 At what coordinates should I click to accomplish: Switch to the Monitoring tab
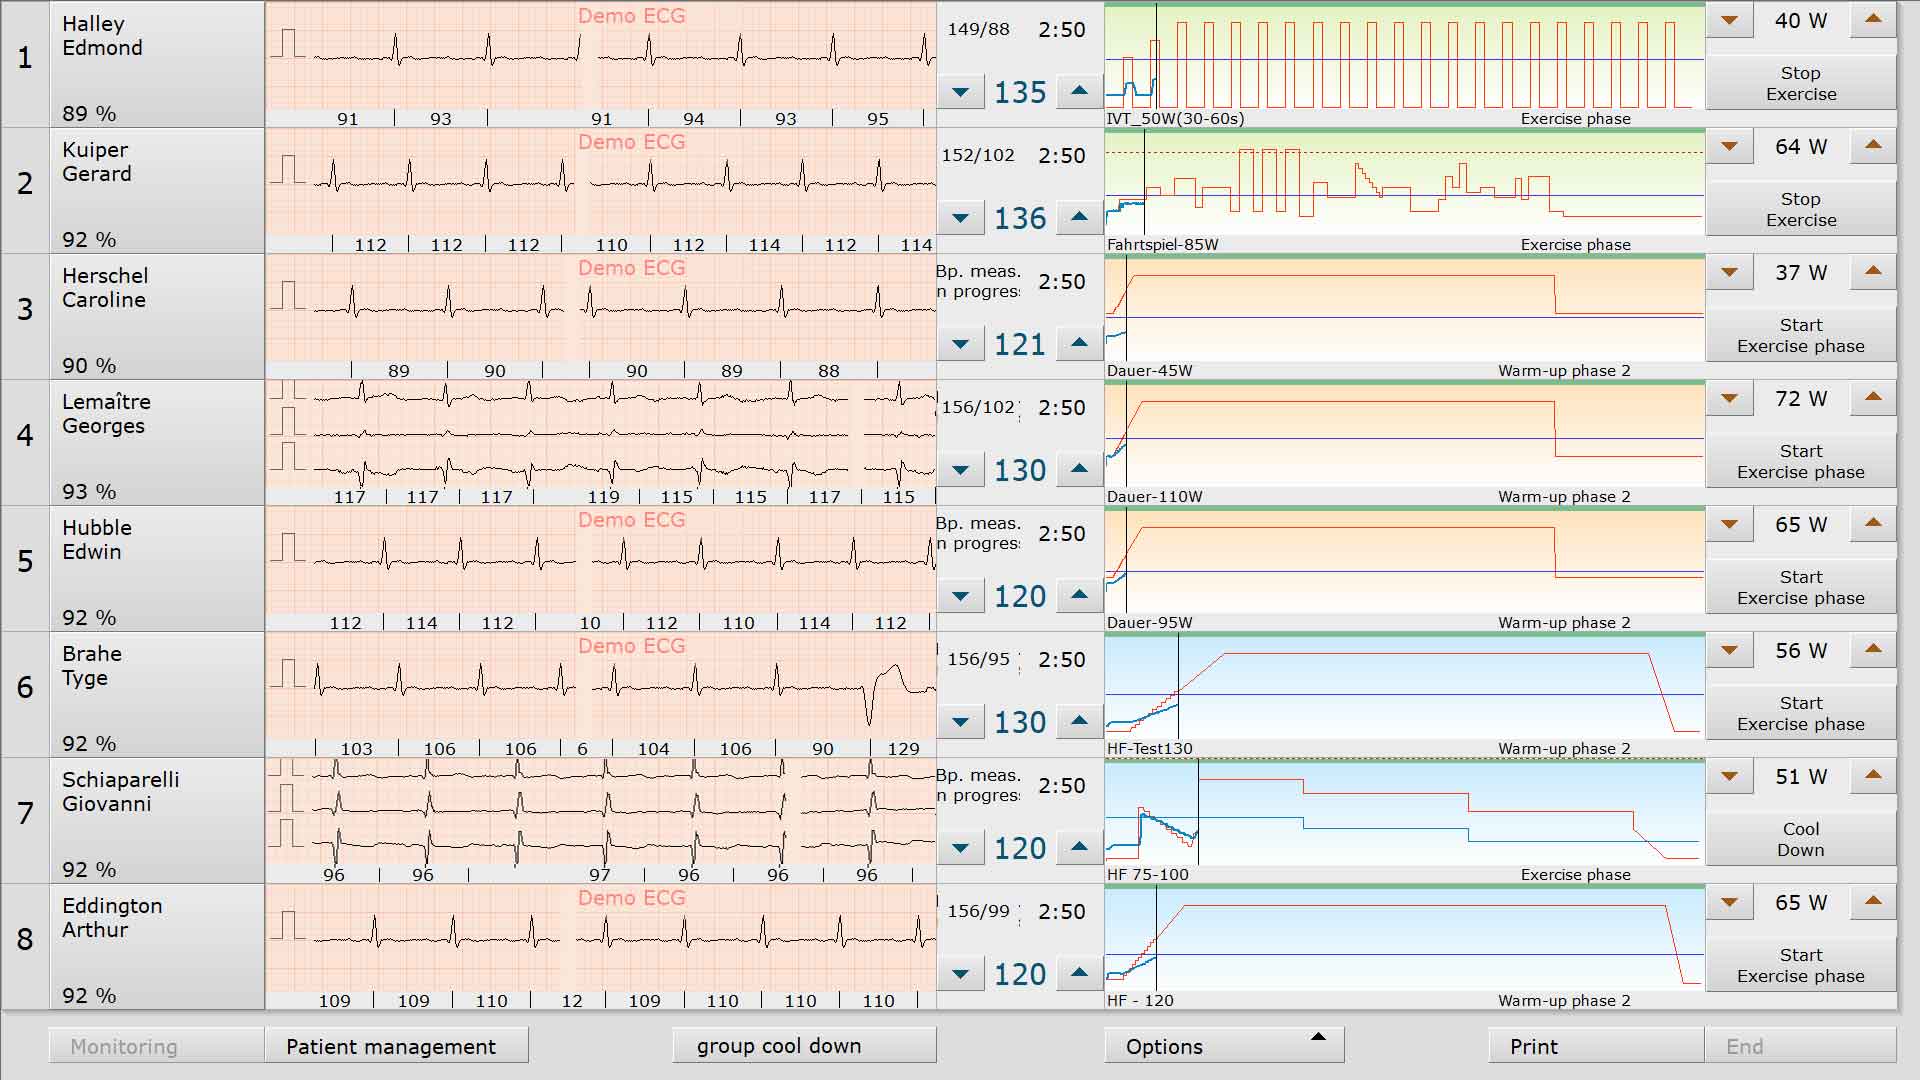[157, 1046]
